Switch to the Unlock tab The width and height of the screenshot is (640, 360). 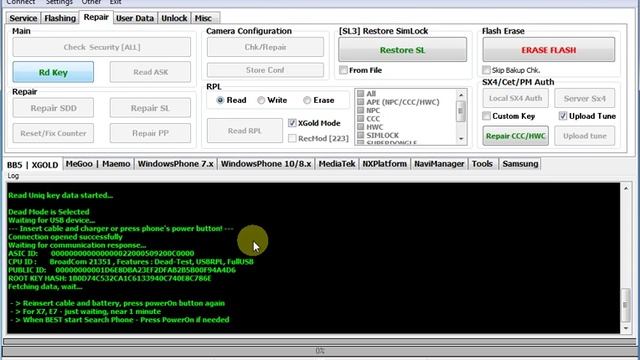(x=174, y=18)
